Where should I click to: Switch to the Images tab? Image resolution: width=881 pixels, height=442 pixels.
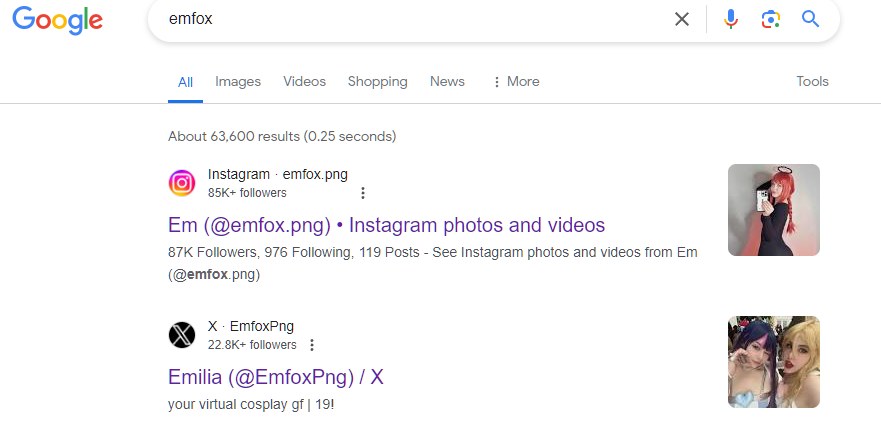[238, 82]
